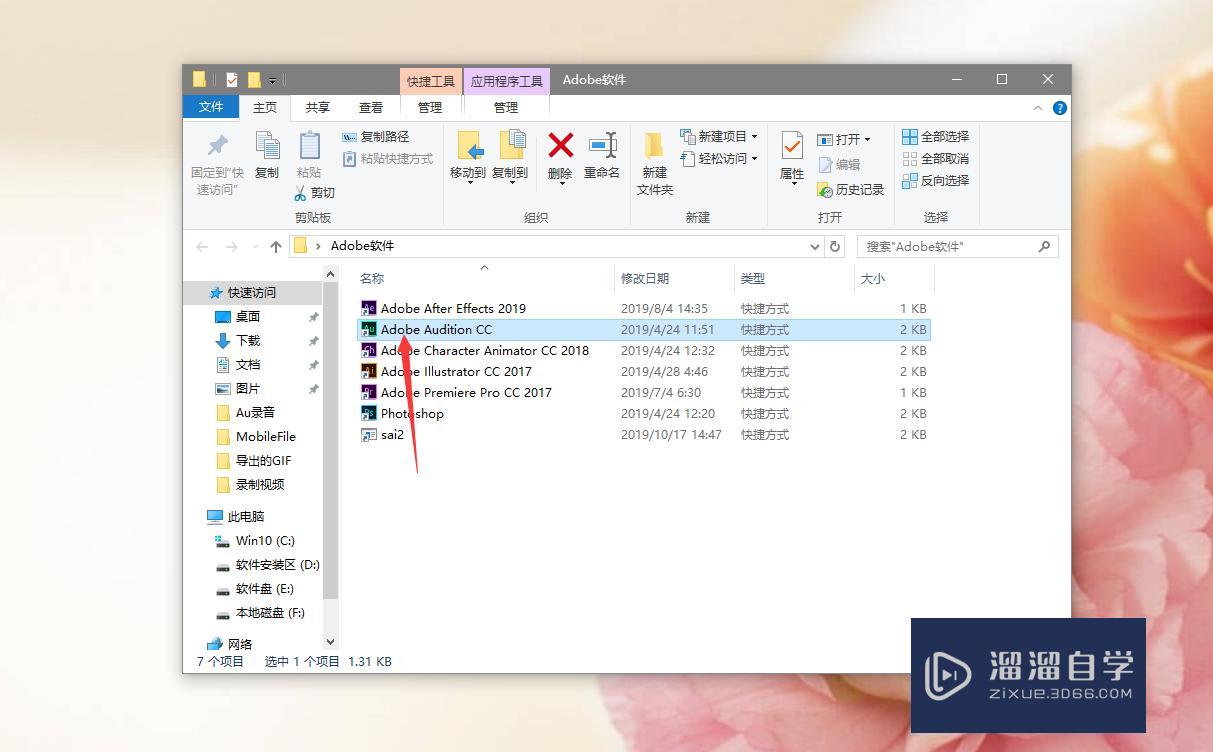1213x752 pixels.
Task: Click the search Adobe软件 box
Action: 957,246
